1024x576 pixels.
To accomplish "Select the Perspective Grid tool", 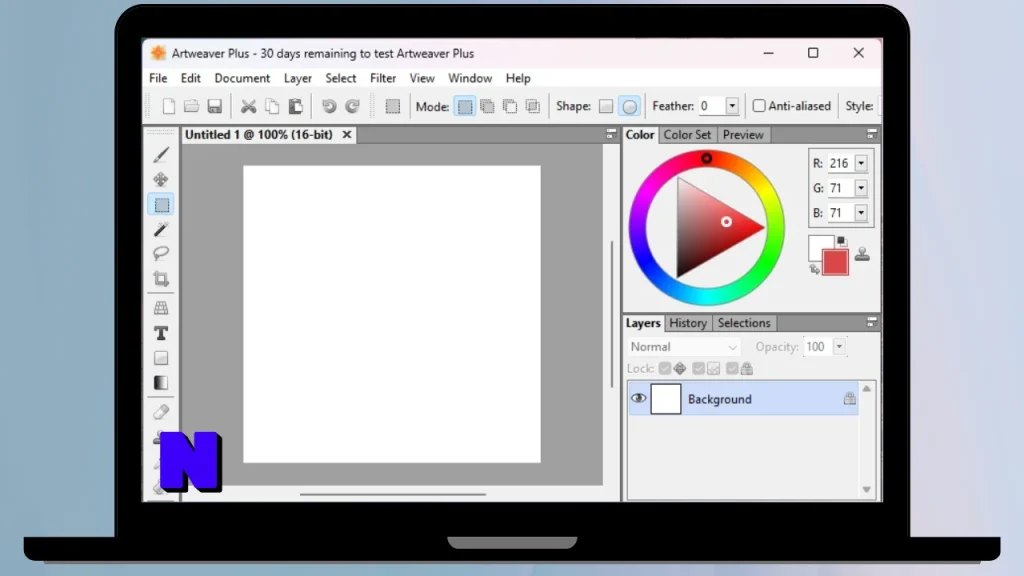I will (x=161, y=308).
